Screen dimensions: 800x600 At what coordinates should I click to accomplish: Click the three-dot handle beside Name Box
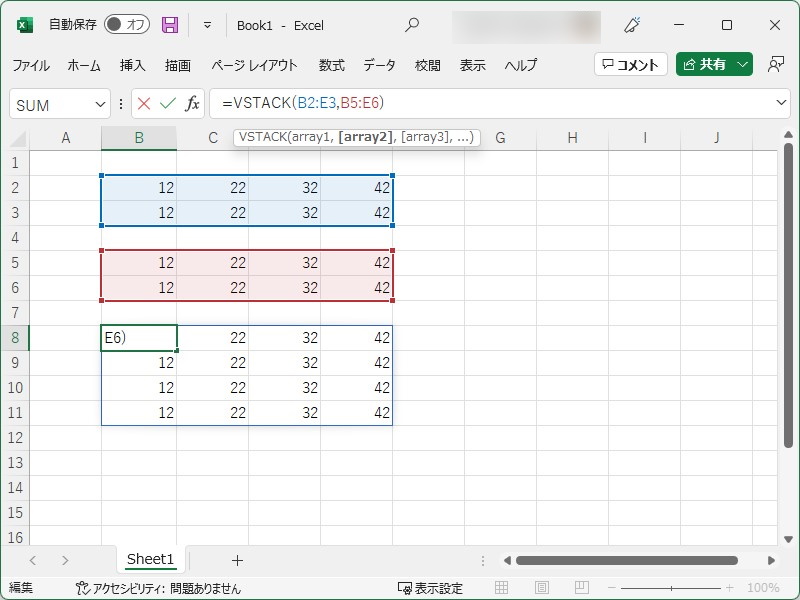tap(121, 104)
